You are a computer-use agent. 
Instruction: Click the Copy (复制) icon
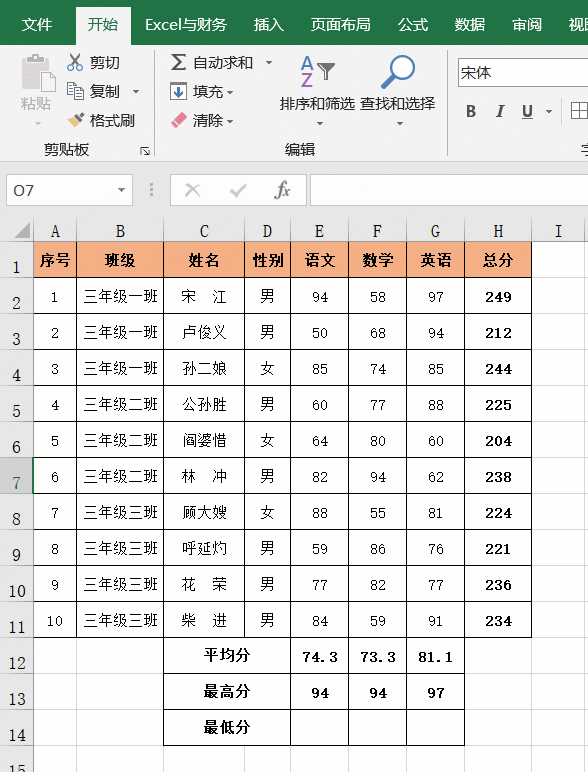tap(75, 91)
